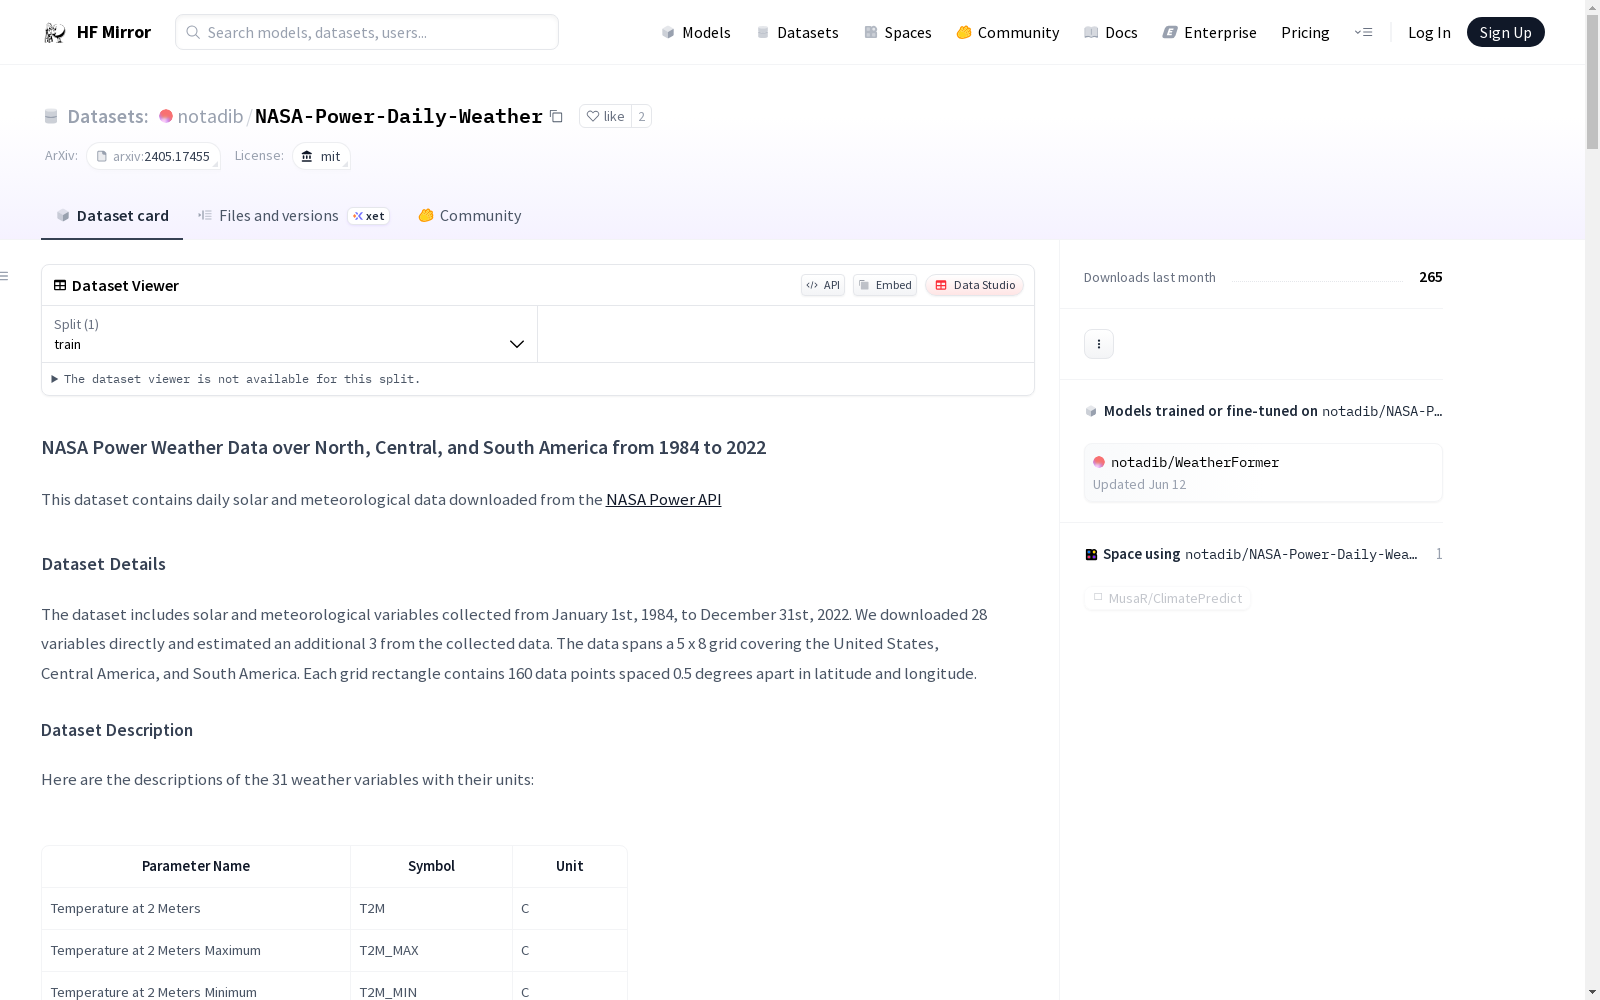This screenshot has height=1000, width=1600.
Task: Open Spaces in the top navigation
Action: [x=898, y=32]
